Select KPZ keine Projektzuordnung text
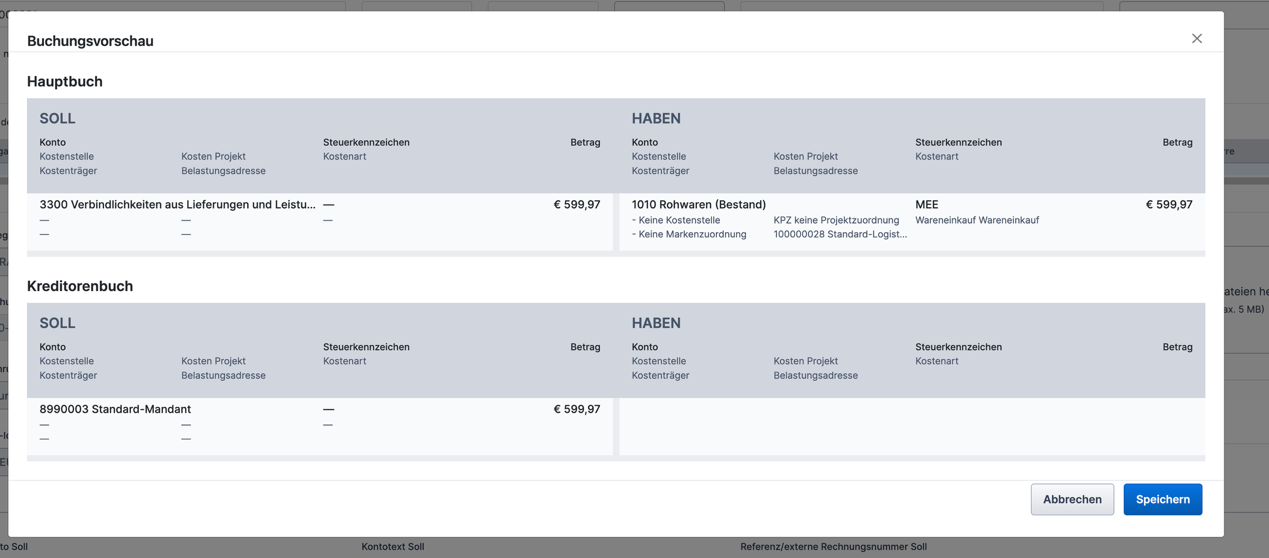The height and width of the screenshot is (558, 1269). [x=835, y=220]
